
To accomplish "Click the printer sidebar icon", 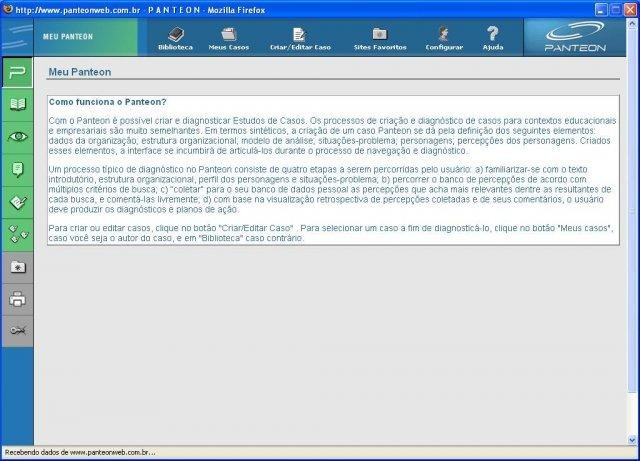I will 18,299.
